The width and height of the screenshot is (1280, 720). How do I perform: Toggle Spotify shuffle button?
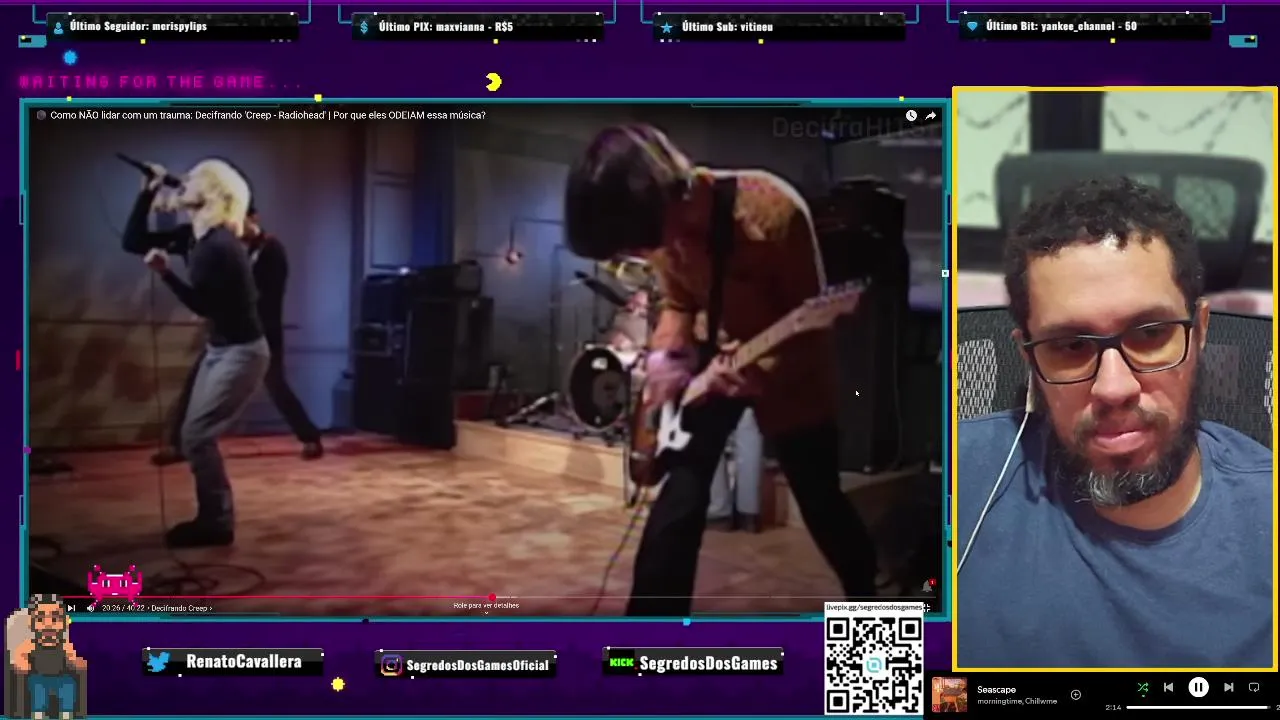click(1143, 688)
